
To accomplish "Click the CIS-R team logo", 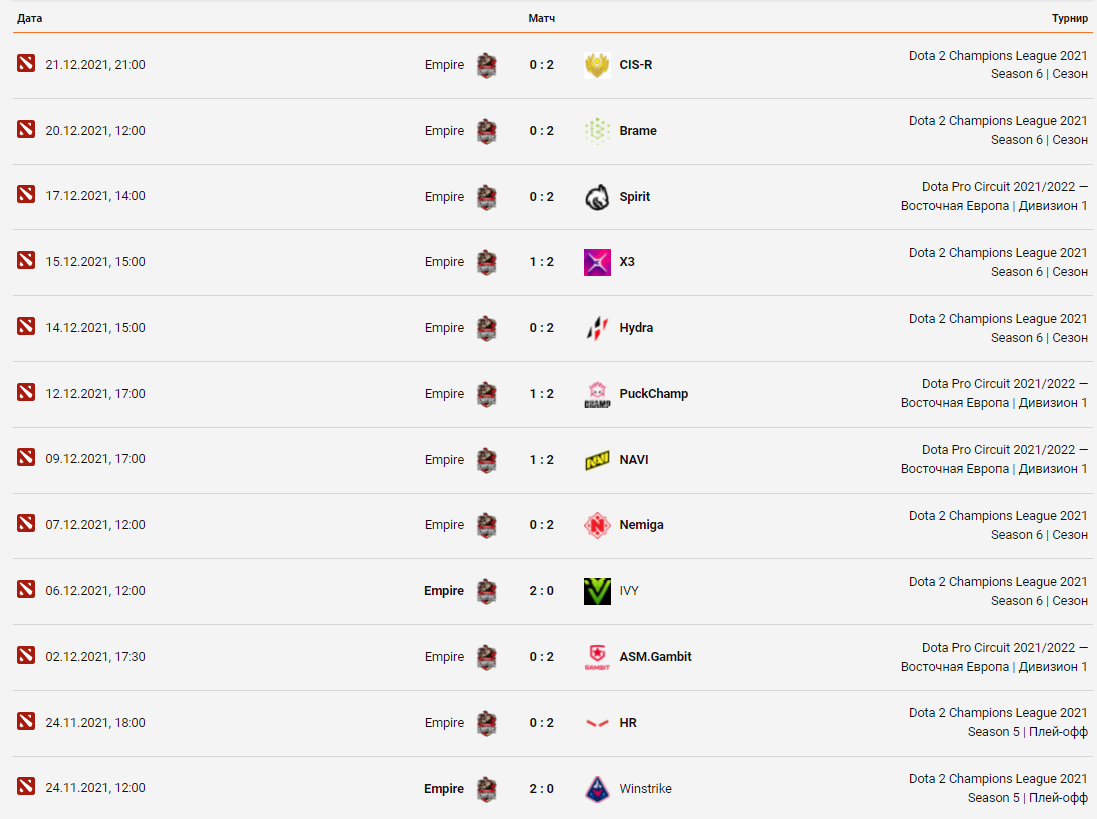I will (x=597, y=66).
